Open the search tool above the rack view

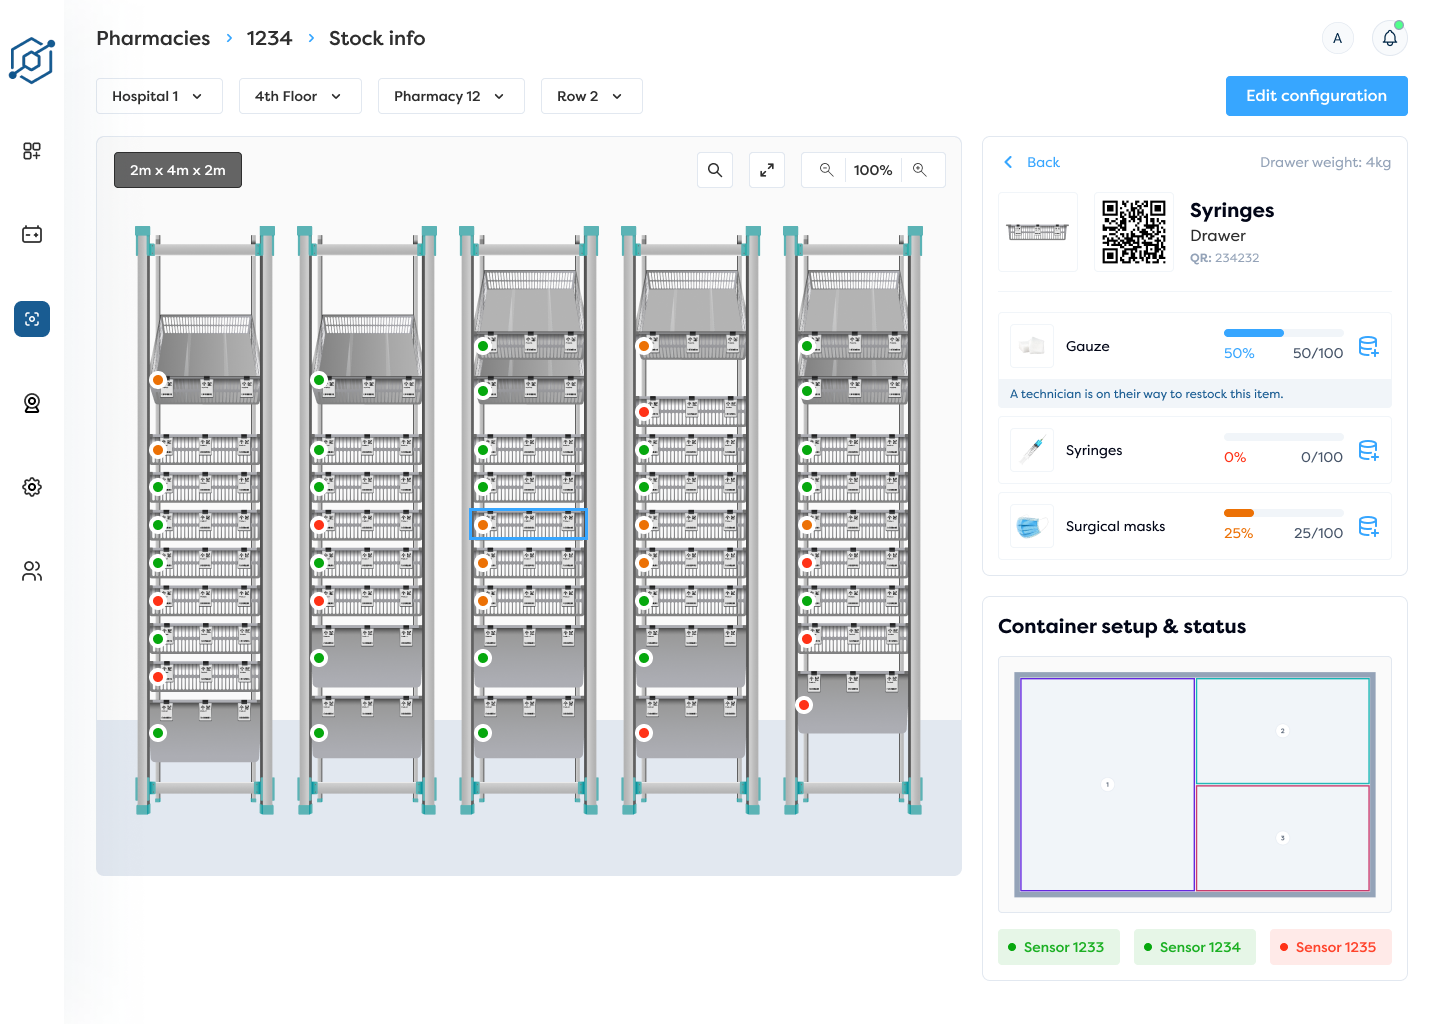click(x=714, y=170)
